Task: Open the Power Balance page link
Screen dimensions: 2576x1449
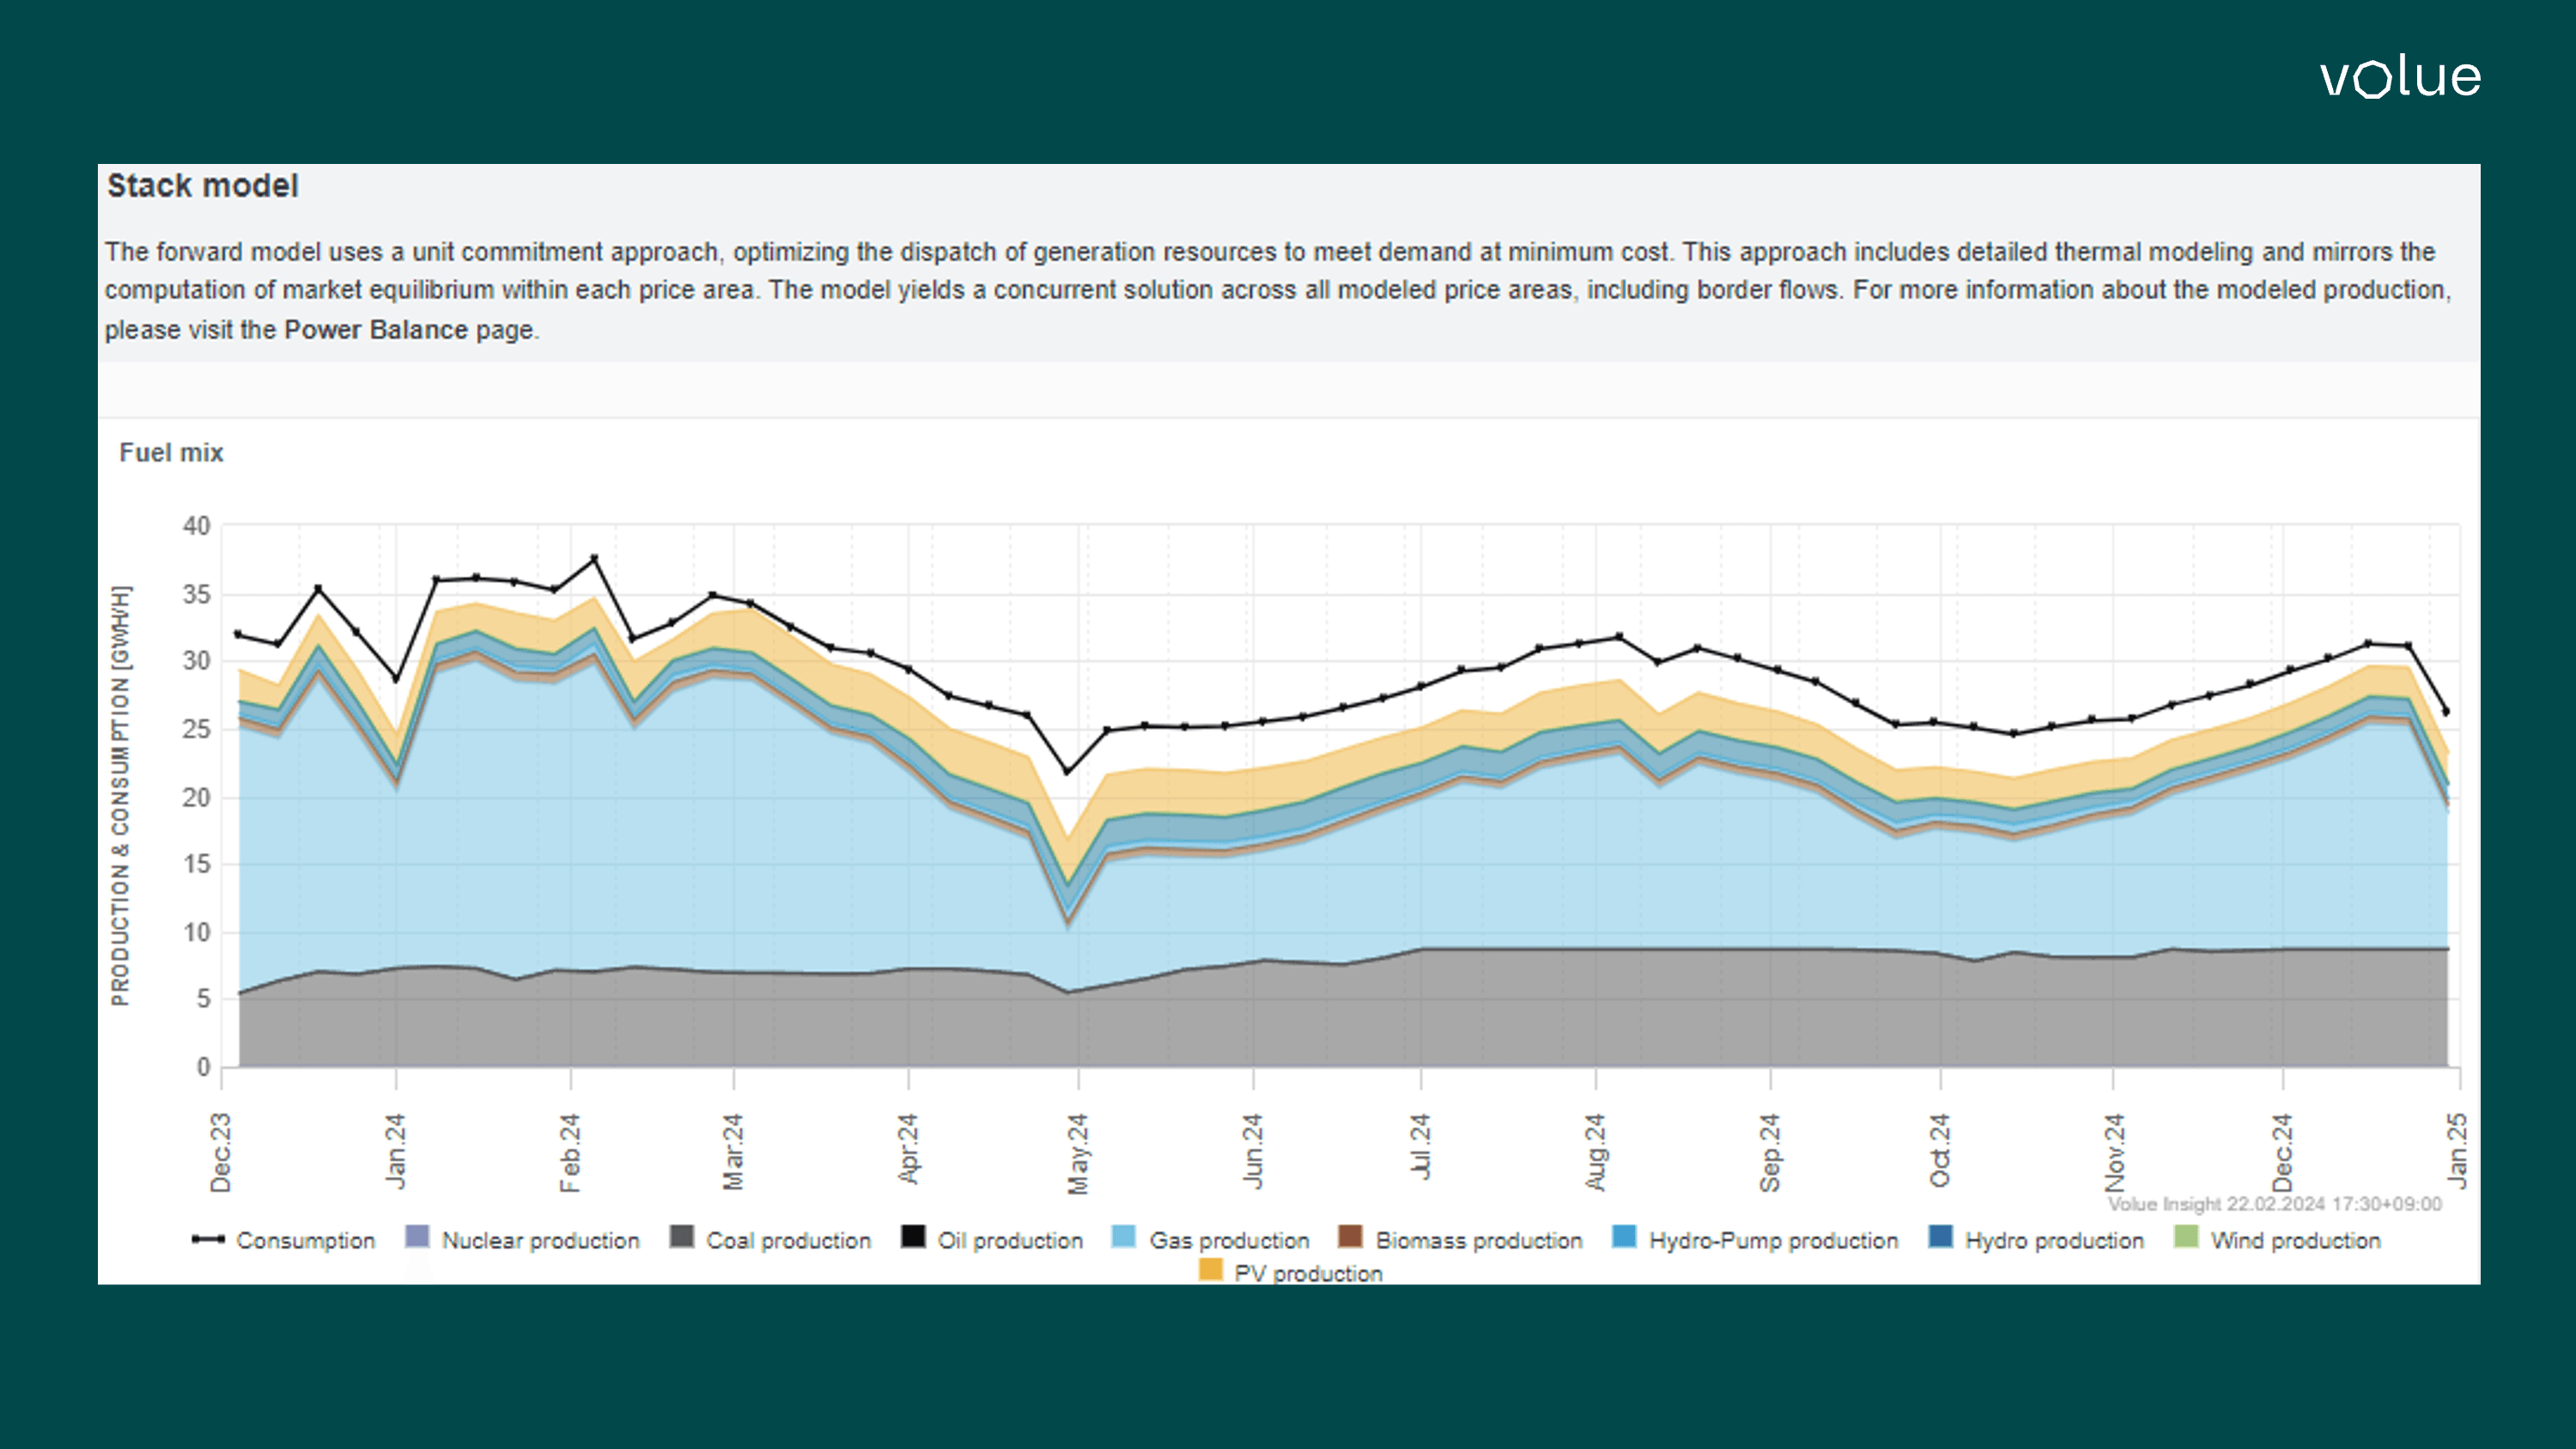Action: tap(375, 330)
